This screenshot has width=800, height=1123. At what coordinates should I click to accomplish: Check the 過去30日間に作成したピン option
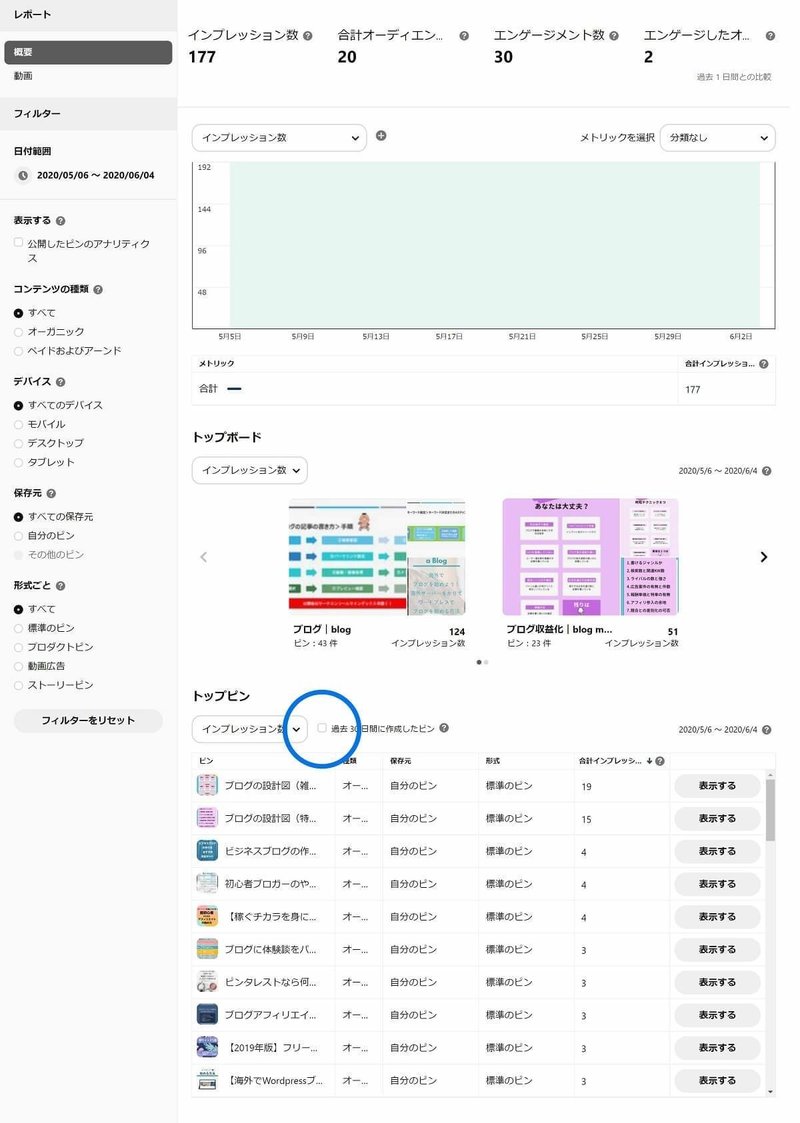[x=322, y=728]
